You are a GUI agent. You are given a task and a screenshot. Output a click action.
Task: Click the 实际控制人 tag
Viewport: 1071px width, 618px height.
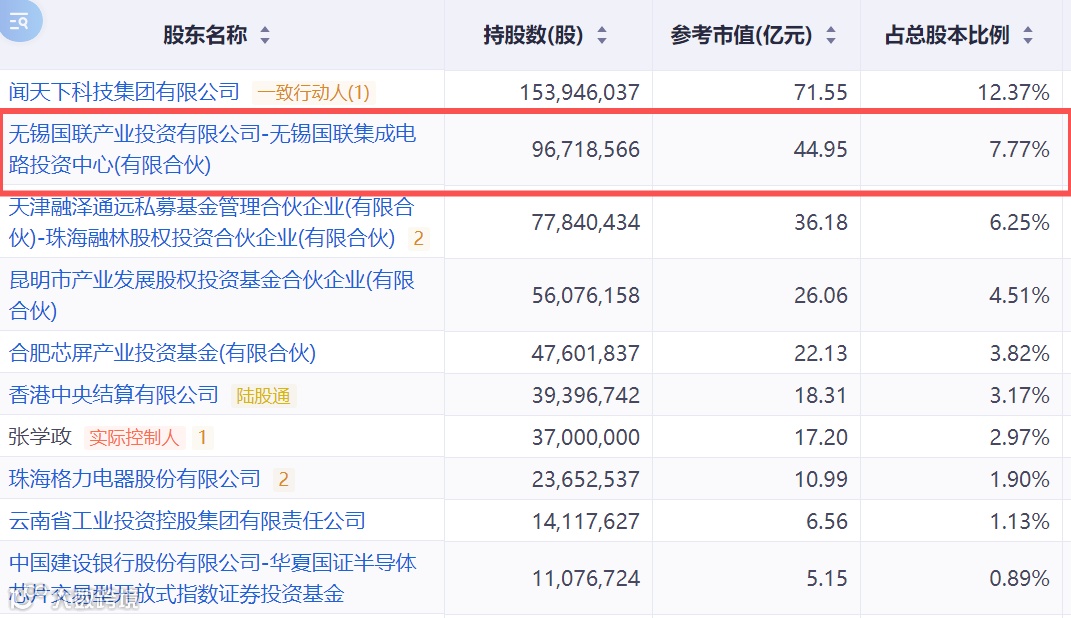tap(134, 437)
